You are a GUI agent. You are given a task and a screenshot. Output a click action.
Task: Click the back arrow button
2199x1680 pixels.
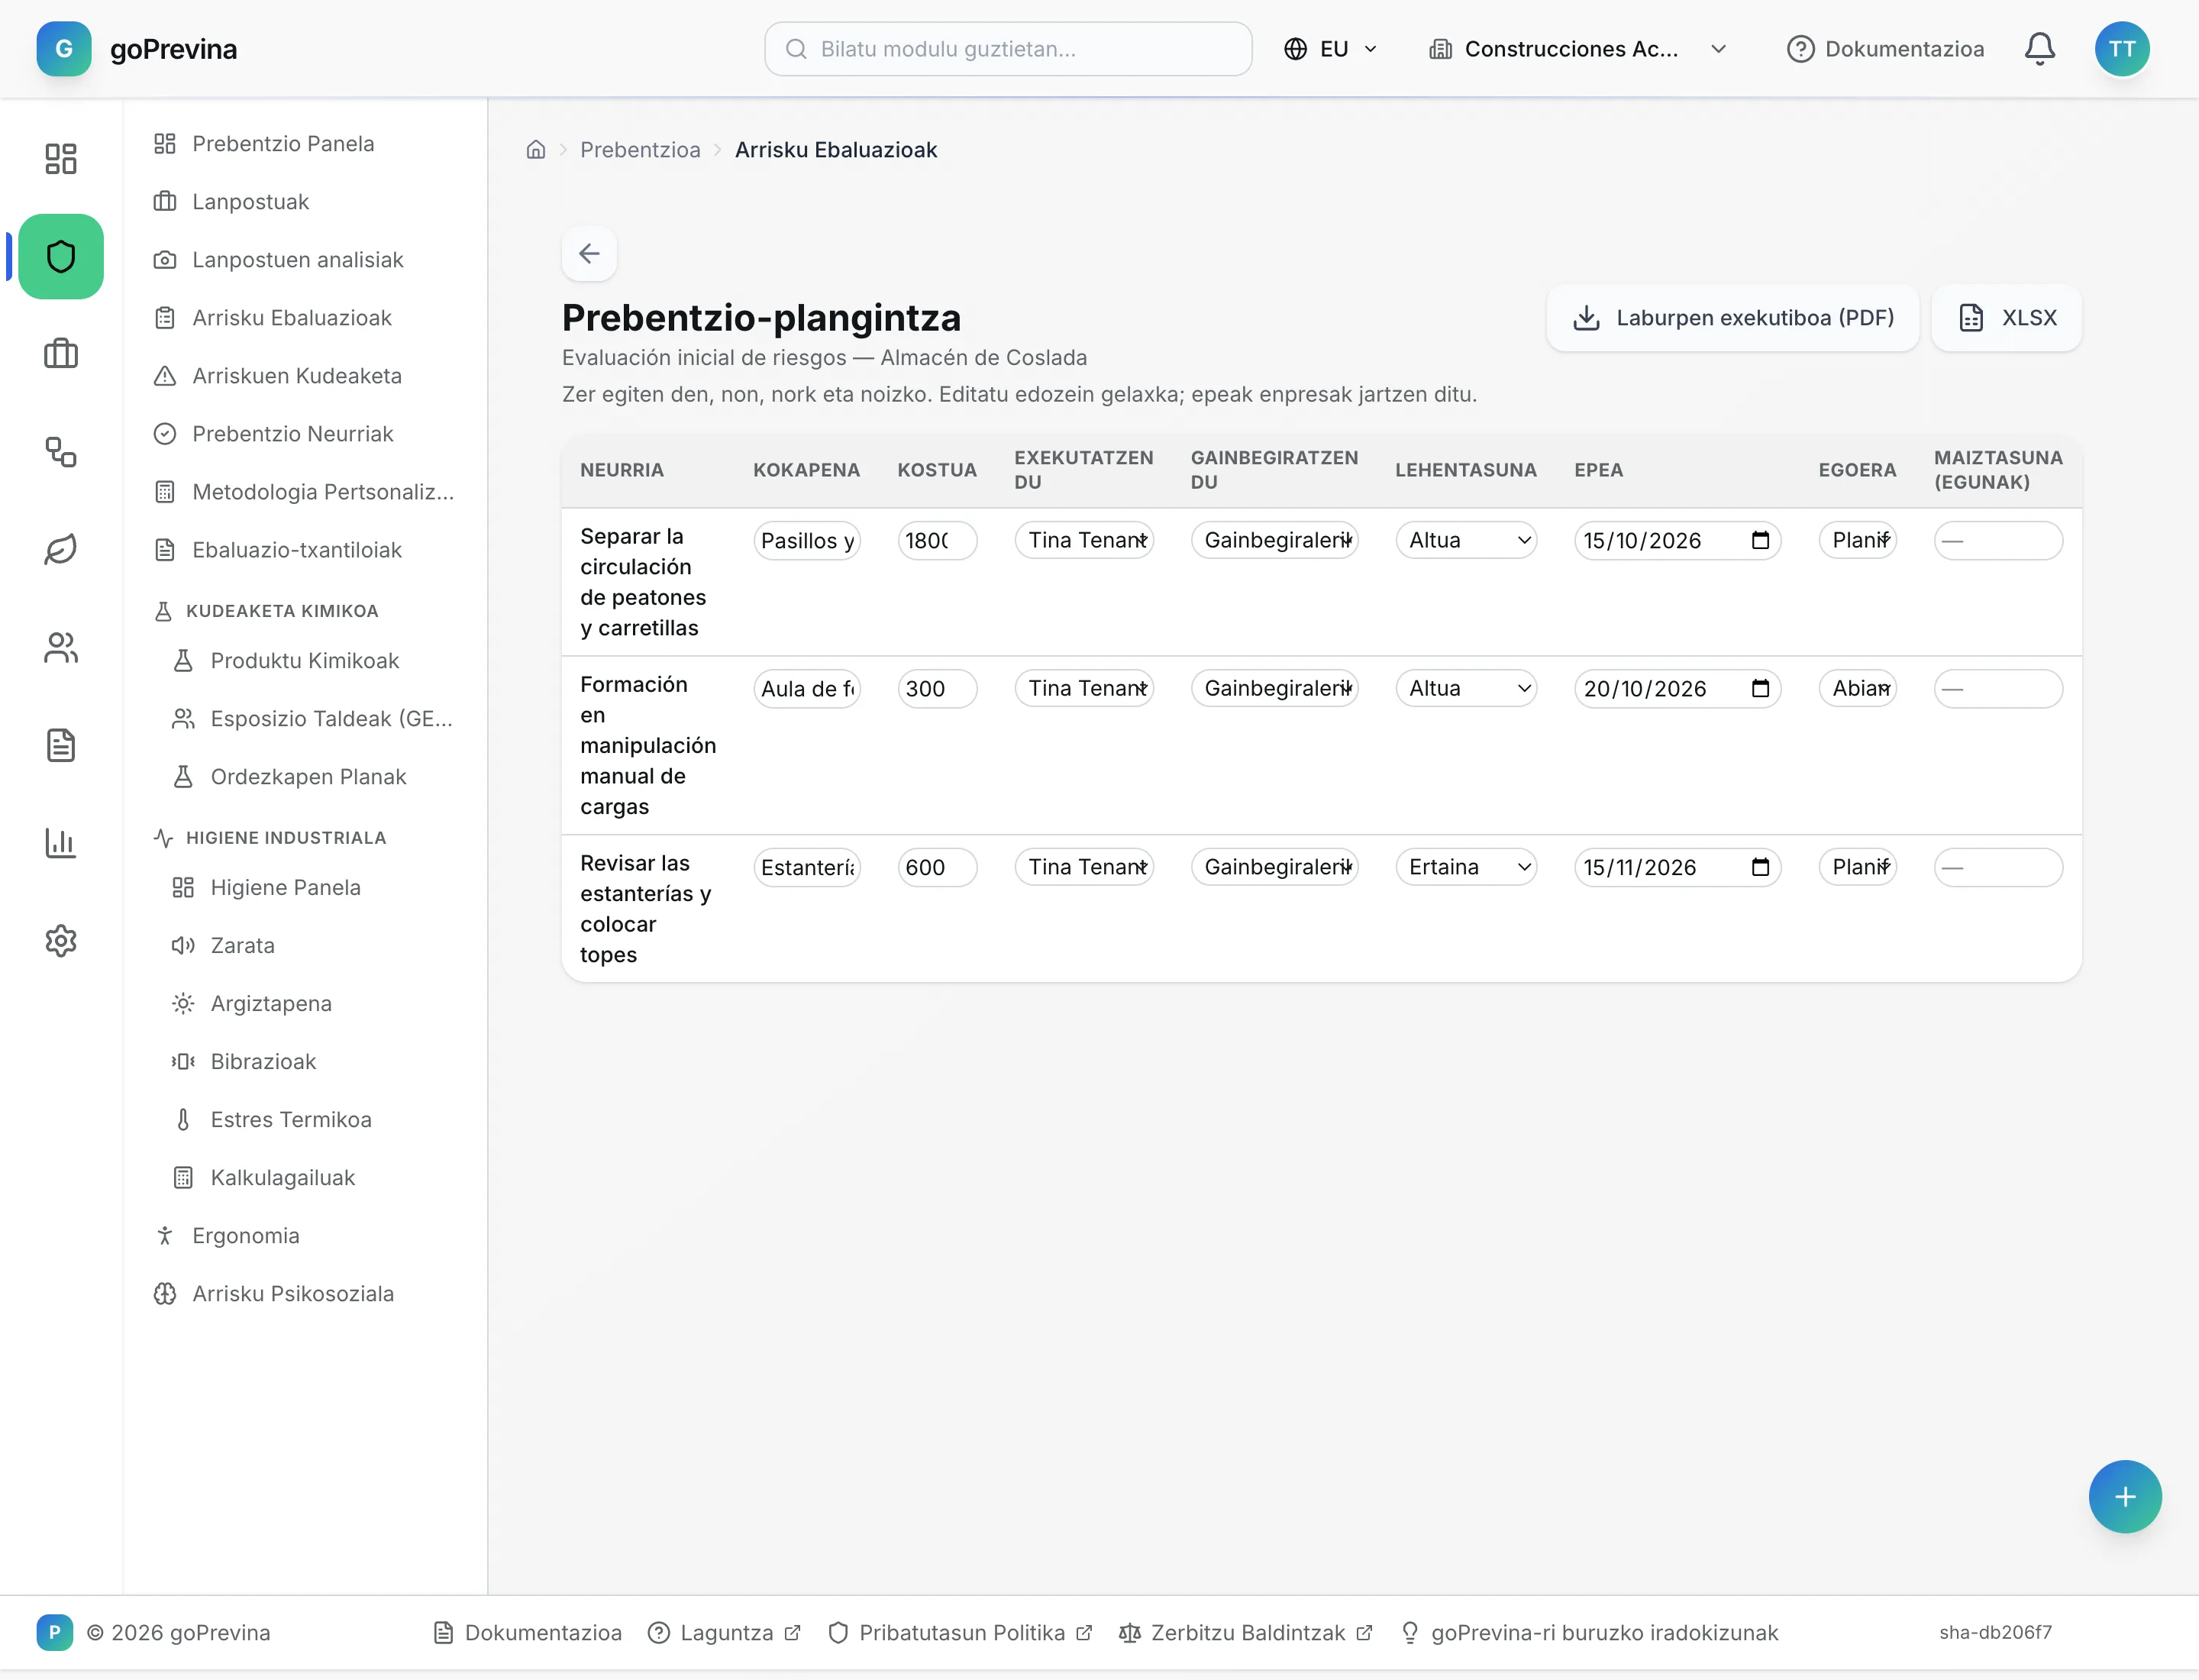[x=589, y=254]
